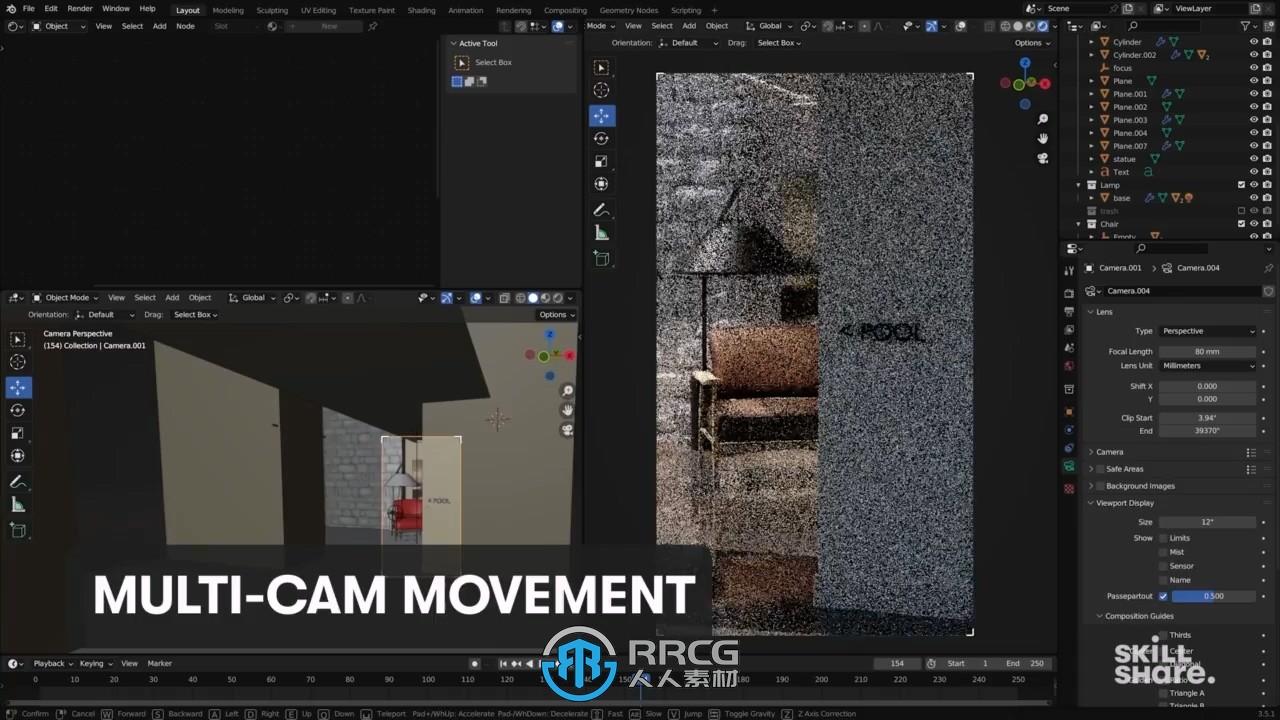Select the Move tool in the upper viewport toolbar
This screenshot has height=720, width=1280.
[601, 116]
